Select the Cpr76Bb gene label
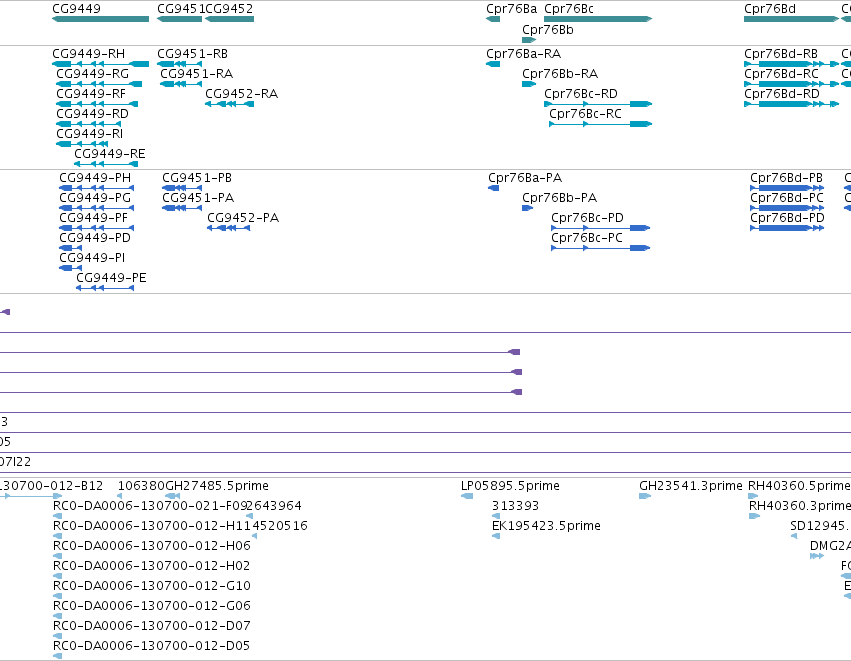Screen dimensions: 851x661 click(548, 30)
